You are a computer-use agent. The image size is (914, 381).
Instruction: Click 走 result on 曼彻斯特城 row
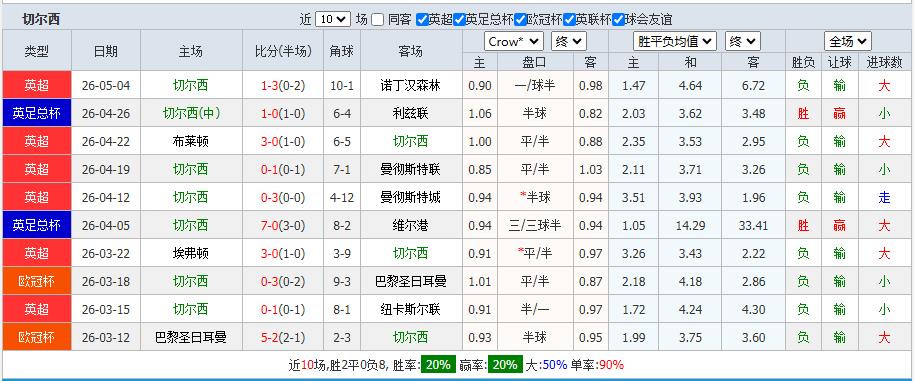(x=884, y=197)
